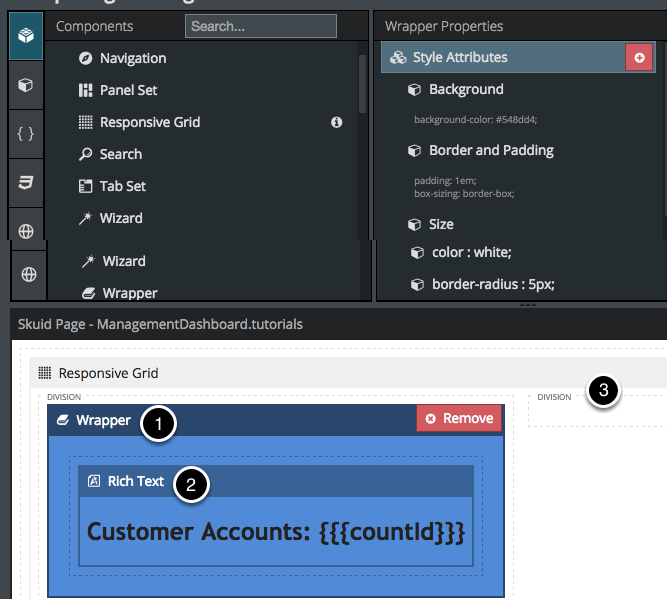
Task: Open the Background style property
Action: [x=465, y=90]
